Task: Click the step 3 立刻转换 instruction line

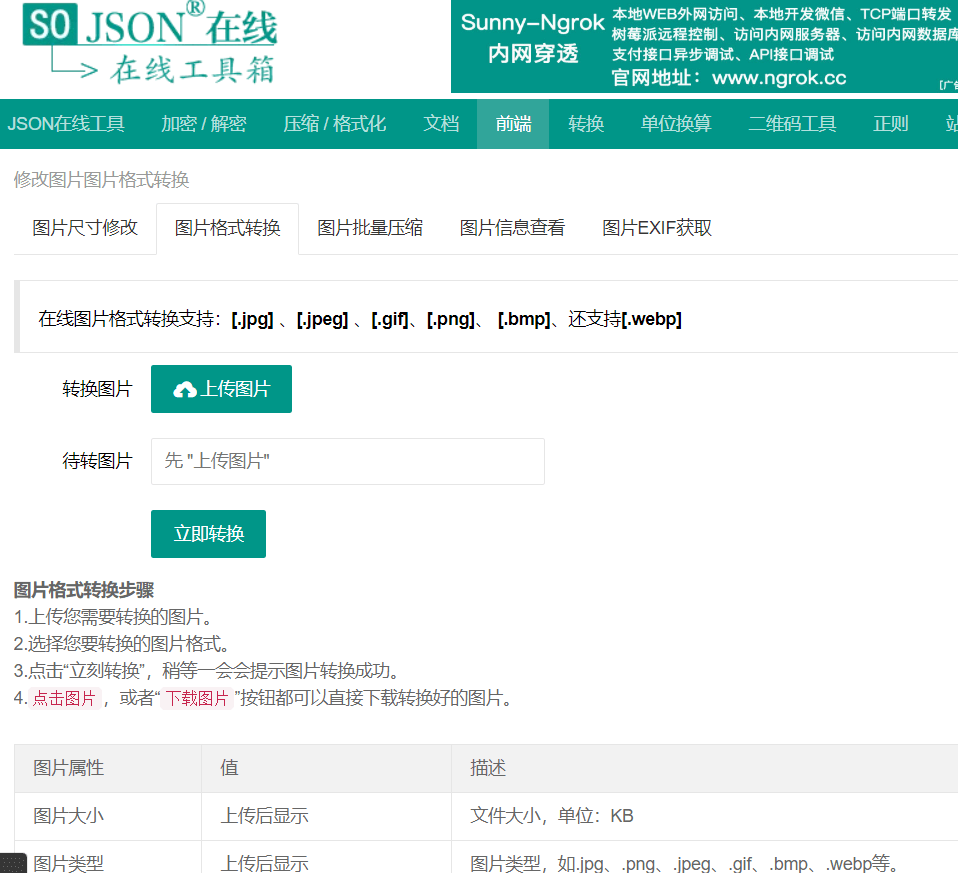Action: [207, 671]
